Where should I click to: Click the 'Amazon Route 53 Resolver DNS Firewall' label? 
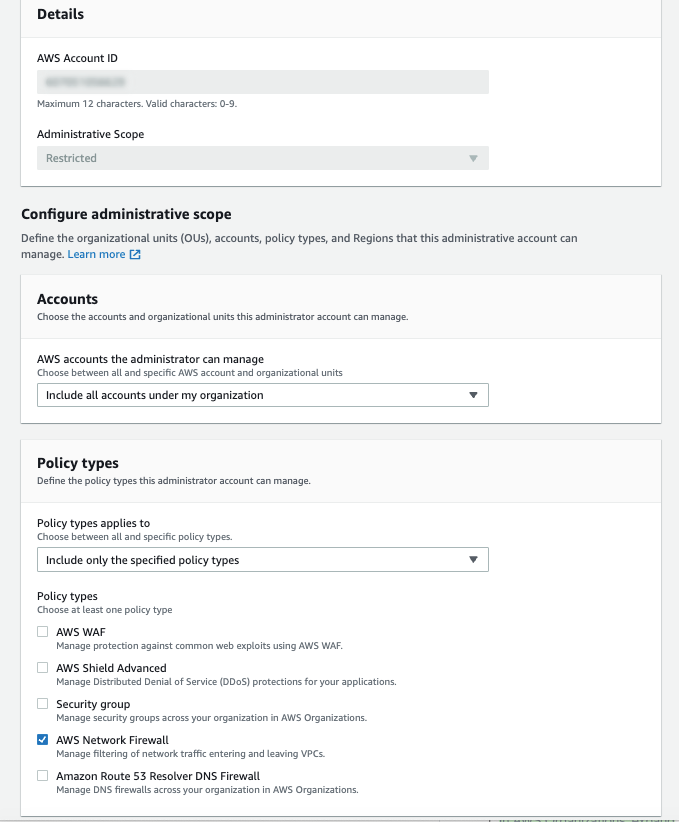click(158, 775)
